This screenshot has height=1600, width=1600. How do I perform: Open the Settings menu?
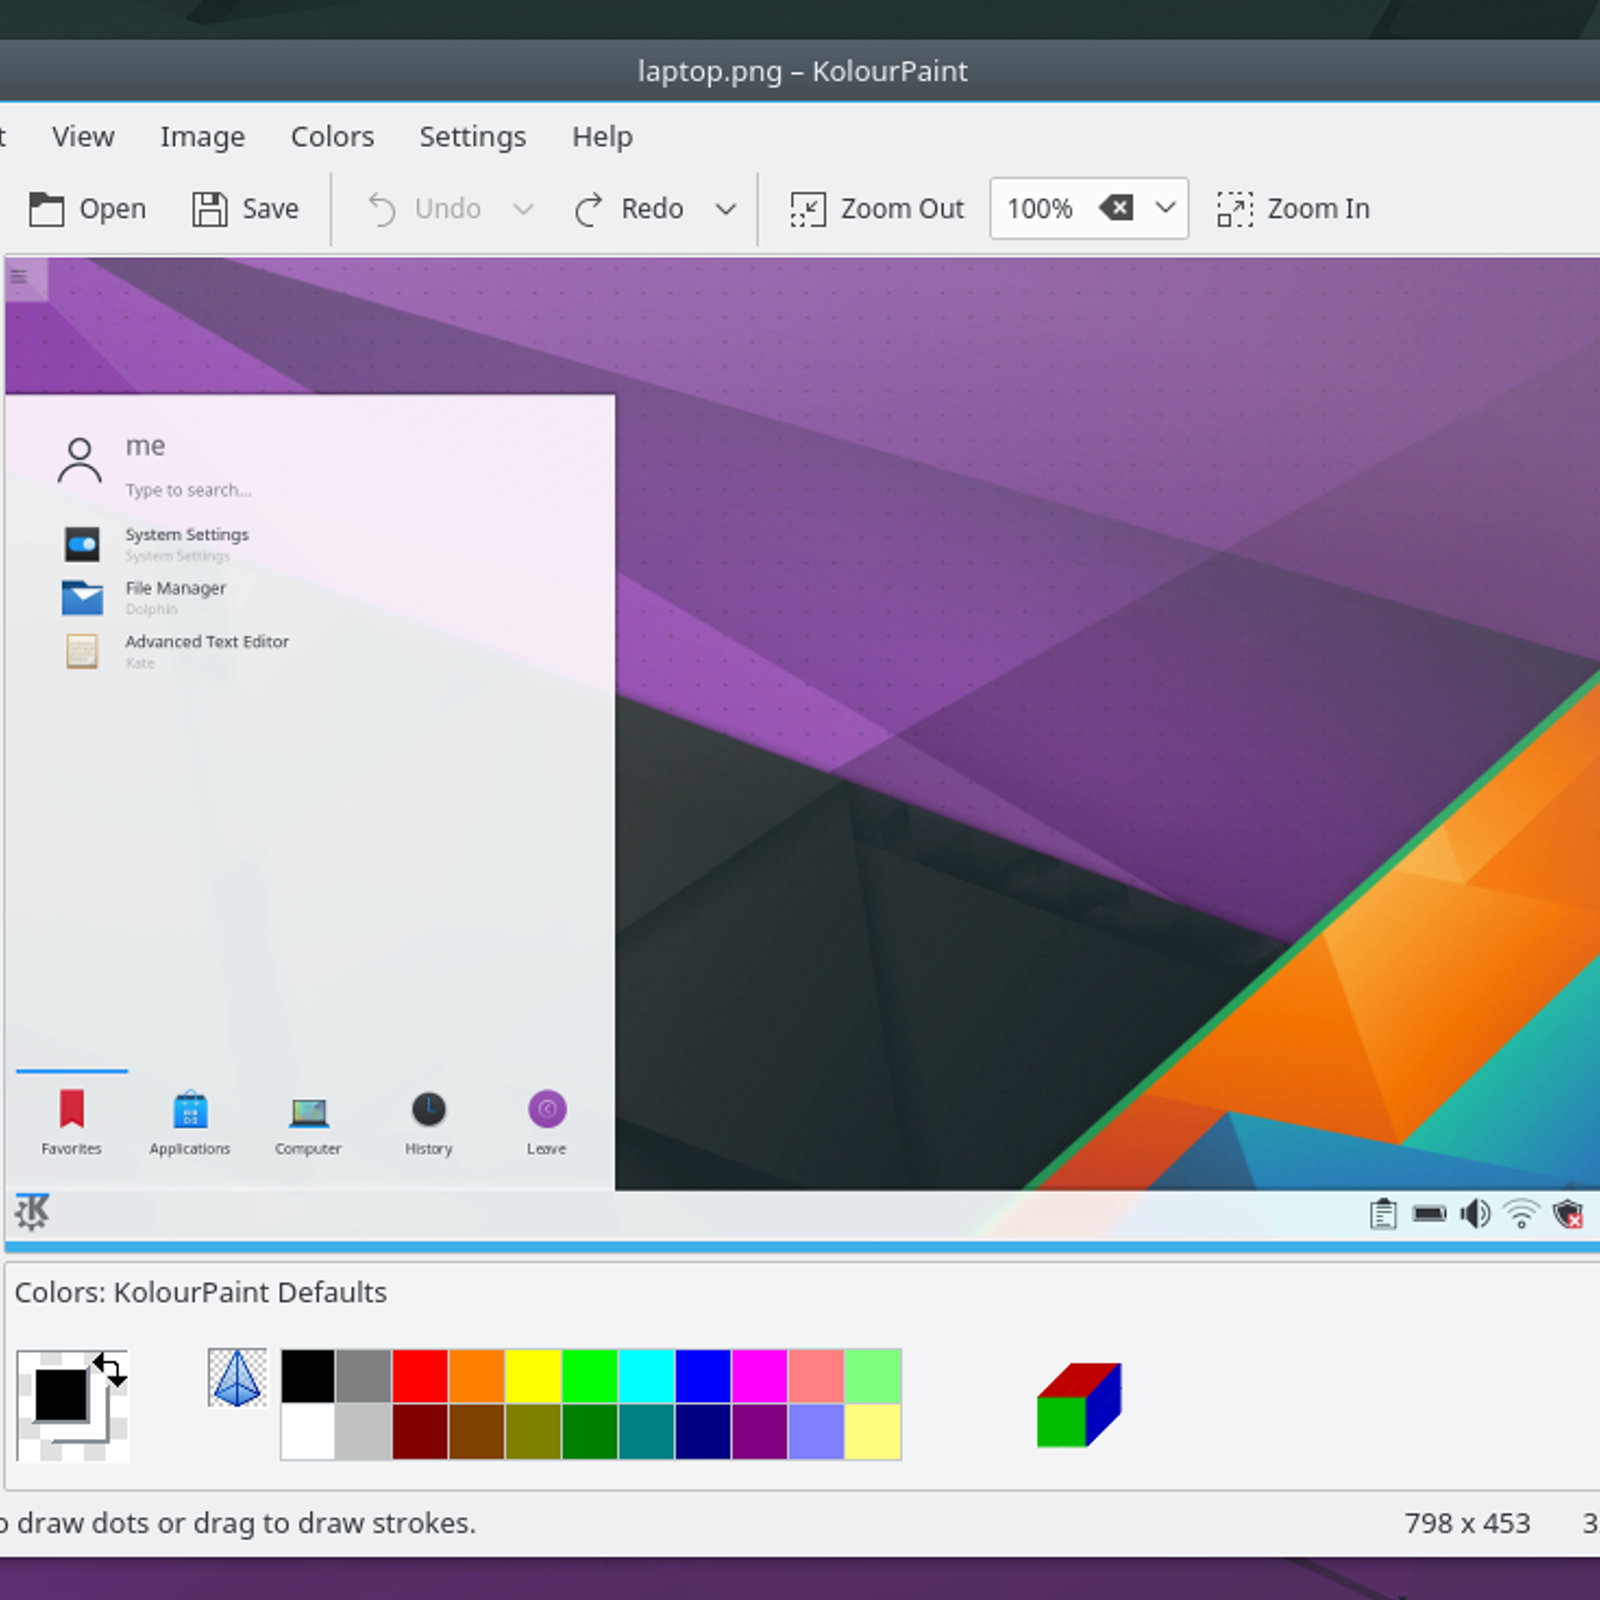tap(472, 136)
